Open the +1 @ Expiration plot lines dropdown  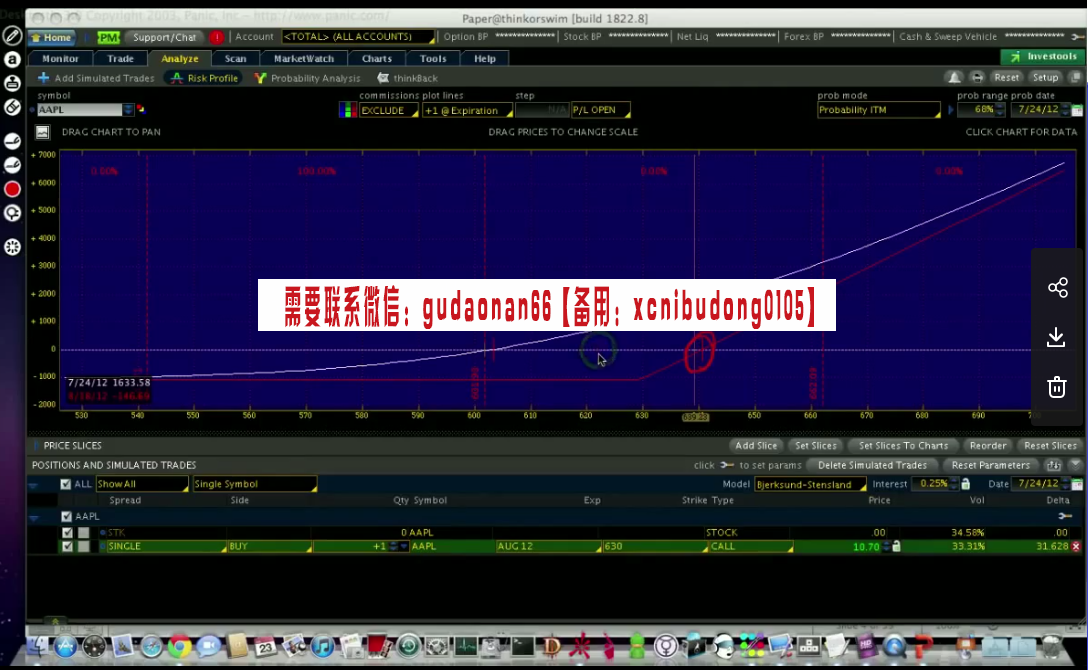coord(468,110)
